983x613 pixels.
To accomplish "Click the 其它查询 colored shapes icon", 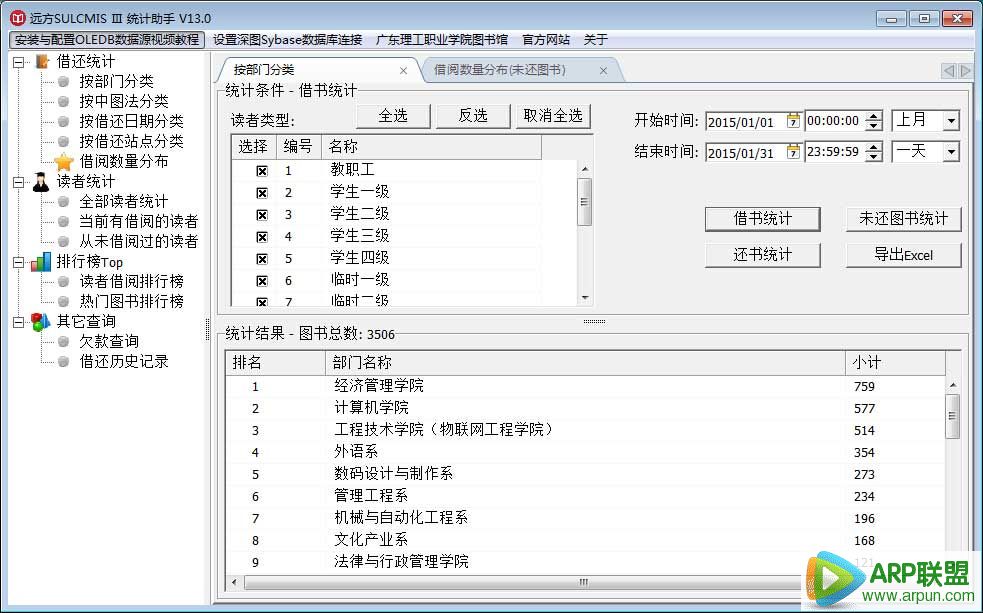I will 41,322.
